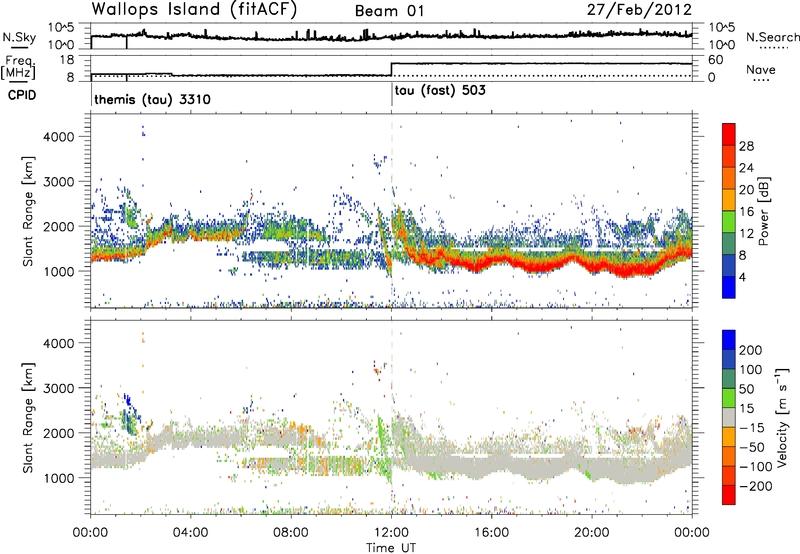800x554 pixels.
Task: Click the "04:00" time tick label
Action: click(190, 533)
